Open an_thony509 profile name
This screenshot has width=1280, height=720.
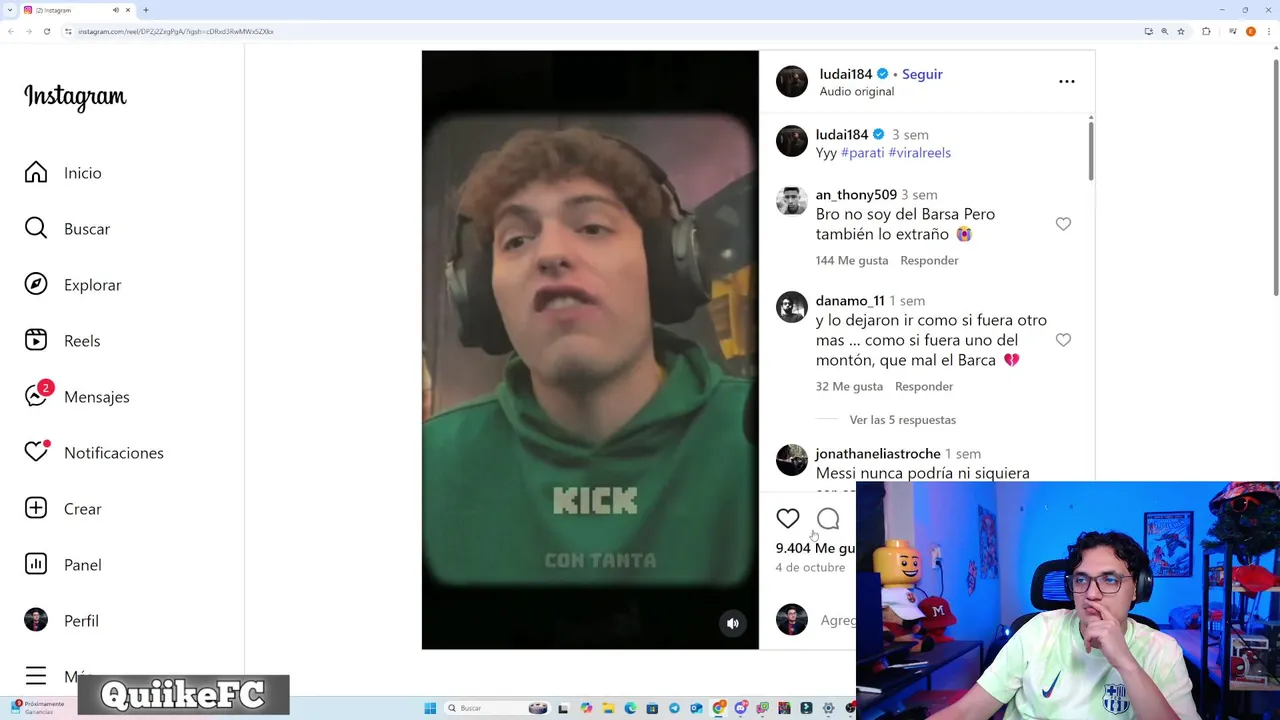pyautogui.click(x=856, y=195)
